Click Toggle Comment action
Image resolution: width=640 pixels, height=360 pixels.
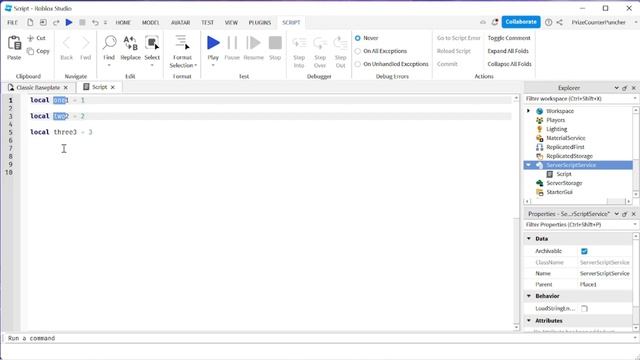coord(509,38)
